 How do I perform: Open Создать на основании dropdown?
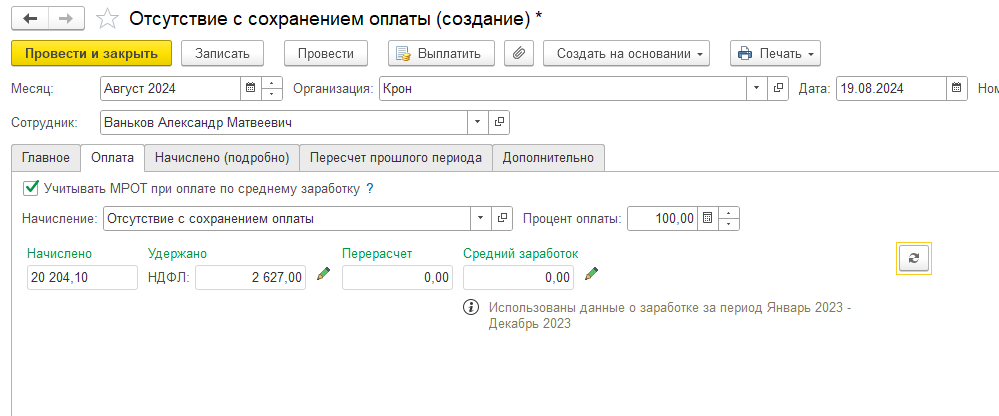tap(626, 54)
